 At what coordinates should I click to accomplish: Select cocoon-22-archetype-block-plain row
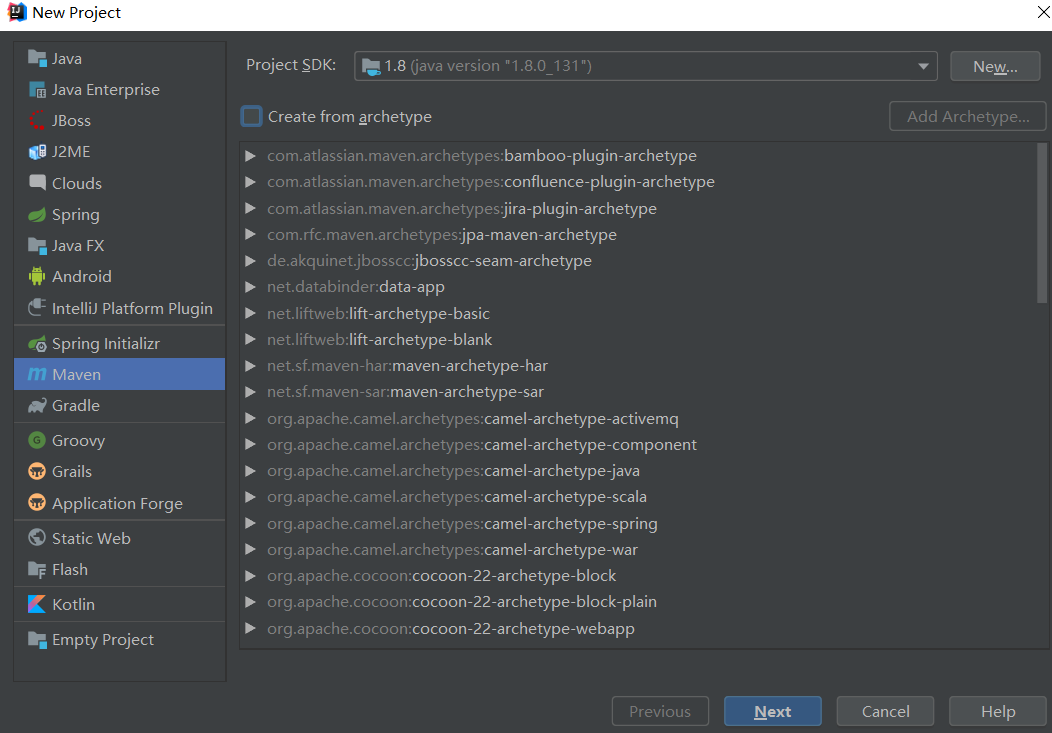pyautogui.click(x=638, y=602)
